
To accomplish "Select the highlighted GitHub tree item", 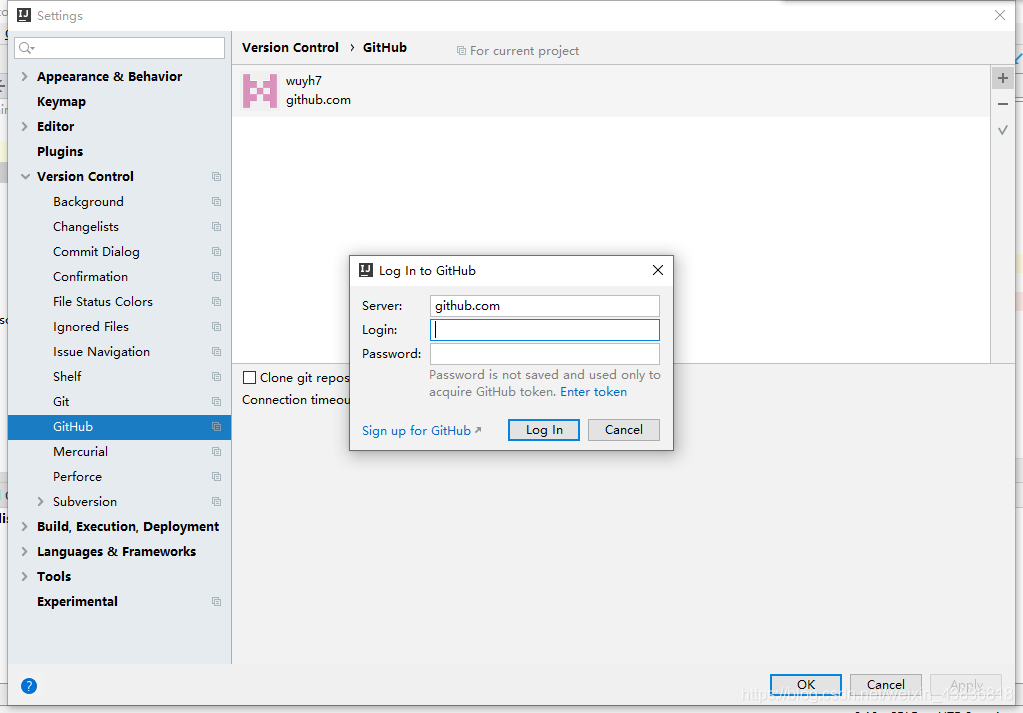I will [x=119, y=427].
